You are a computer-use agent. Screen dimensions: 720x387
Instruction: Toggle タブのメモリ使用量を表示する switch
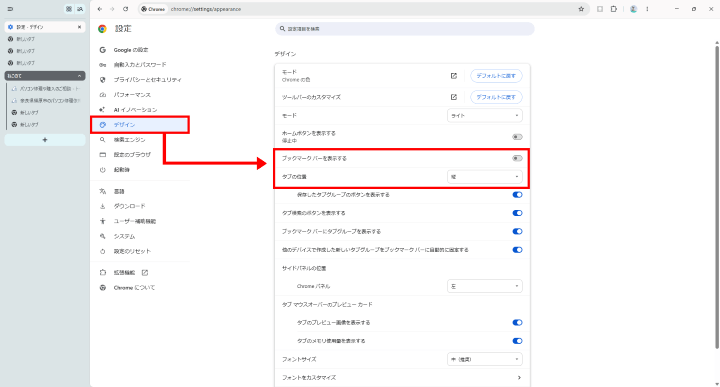coord(517,341)
